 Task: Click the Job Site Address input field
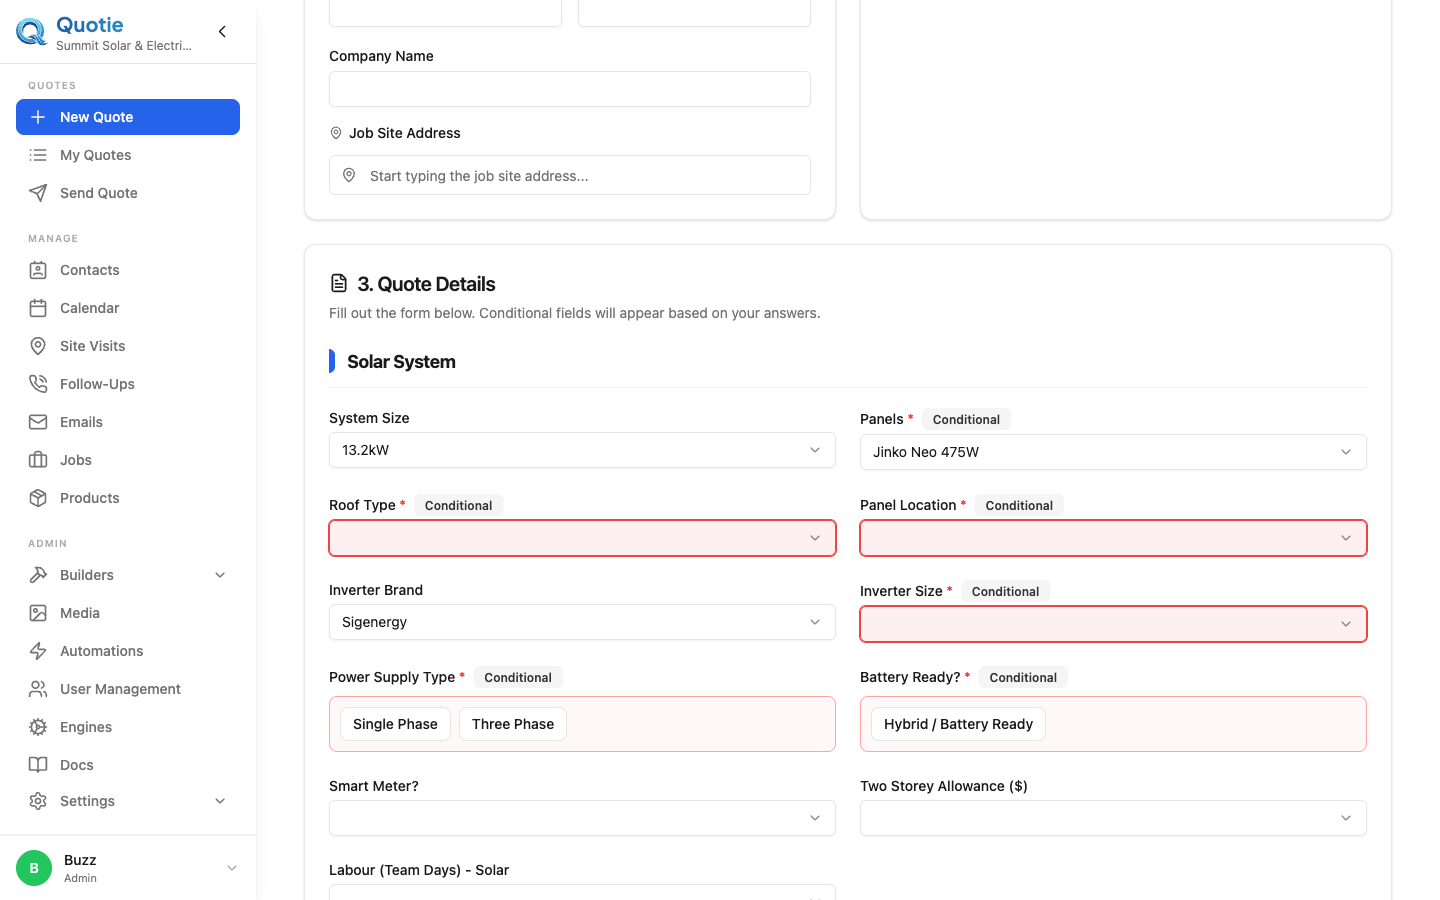click(570, 175)
